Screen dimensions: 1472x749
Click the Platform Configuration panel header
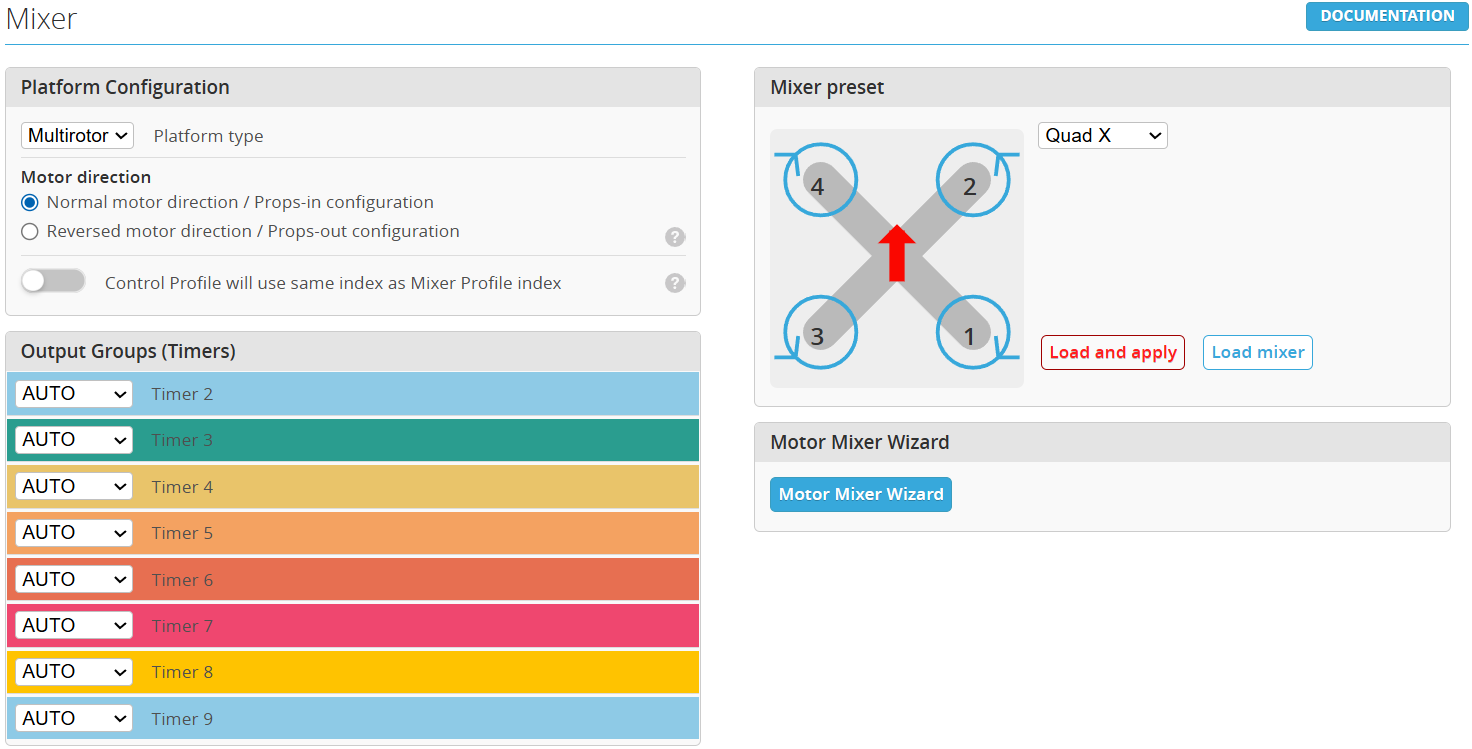[x=353, y=87]
